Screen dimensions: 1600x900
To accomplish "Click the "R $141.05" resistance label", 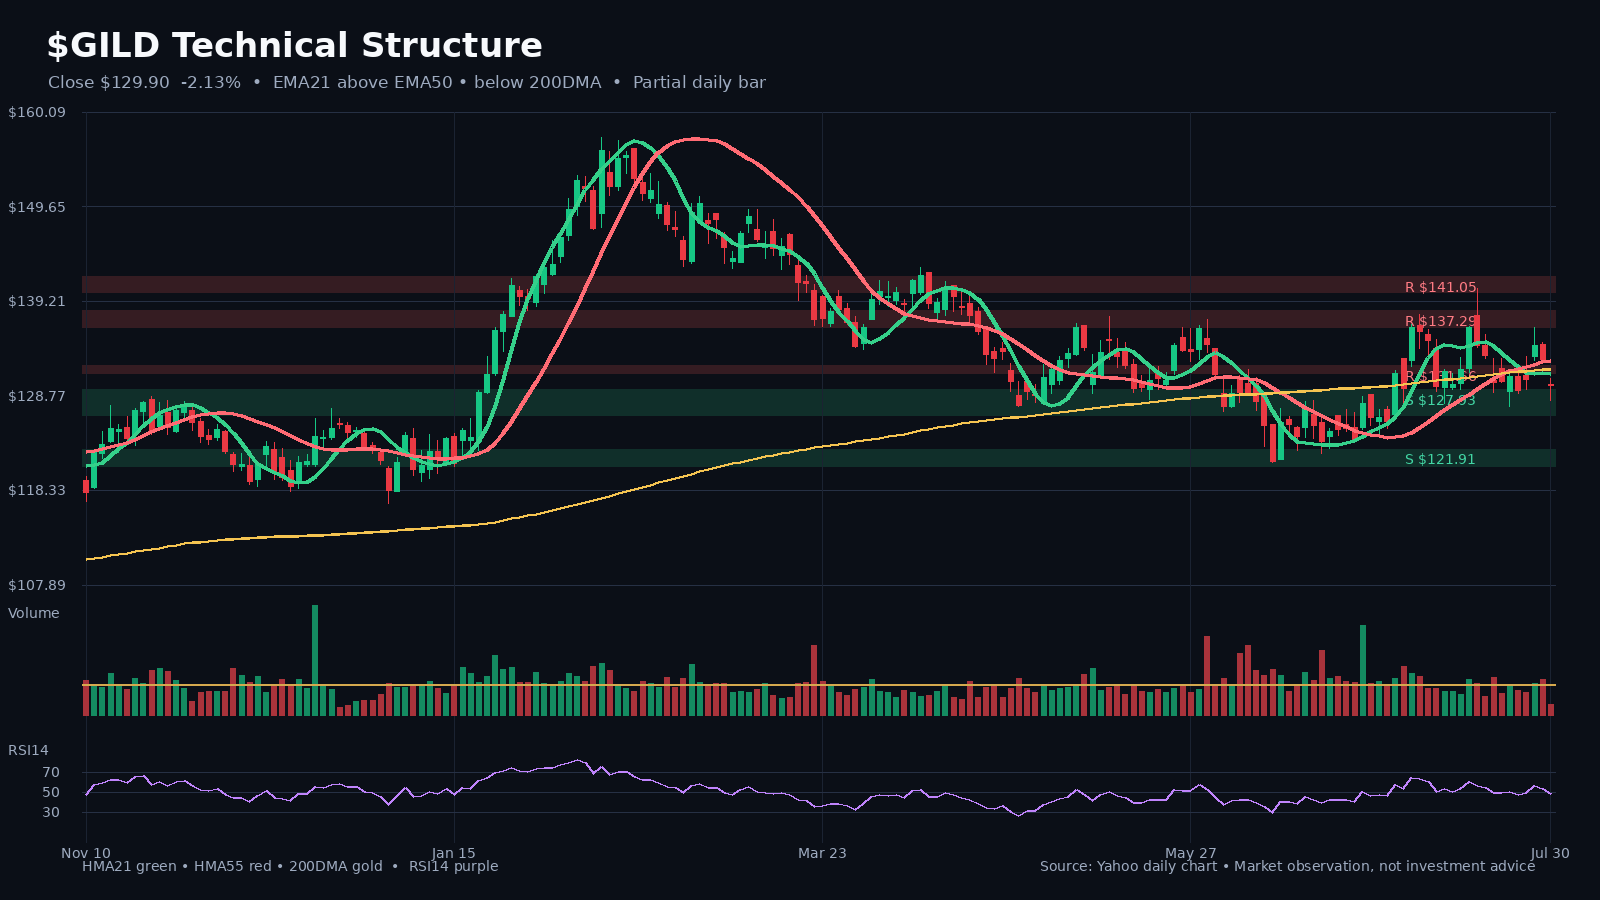I will [1440, 287].
